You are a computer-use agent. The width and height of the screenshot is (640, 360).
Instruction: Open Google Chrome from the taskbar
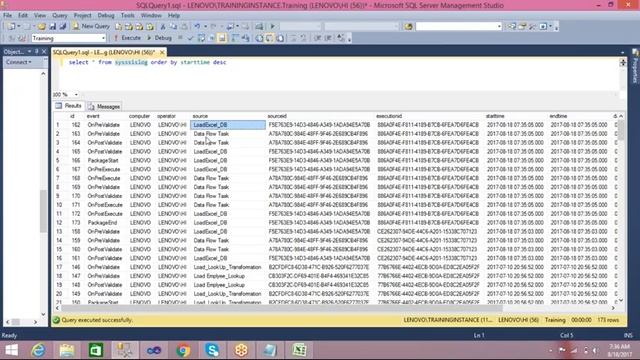pos(183,350)
